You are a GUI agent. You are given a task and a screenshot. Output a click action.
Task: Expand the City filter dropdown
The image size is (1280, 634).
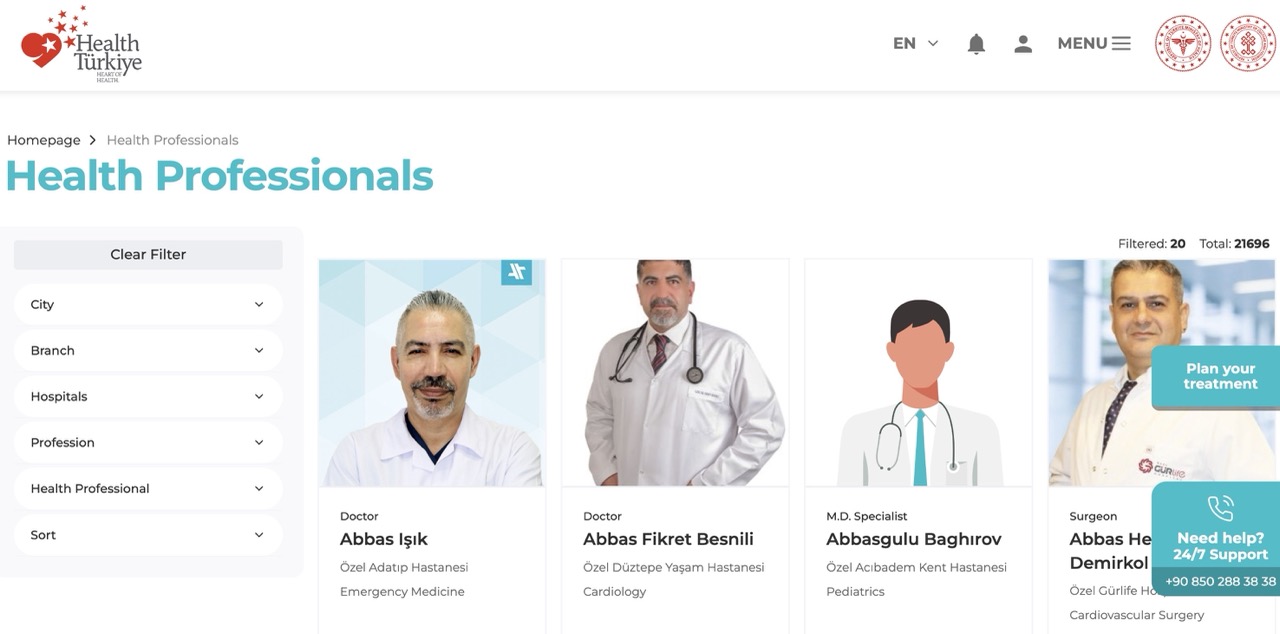coord(148,304)
